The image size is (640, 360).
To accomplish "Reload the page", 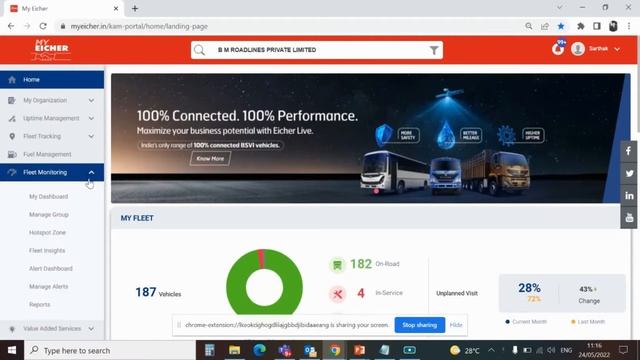I will coord(43,26).
